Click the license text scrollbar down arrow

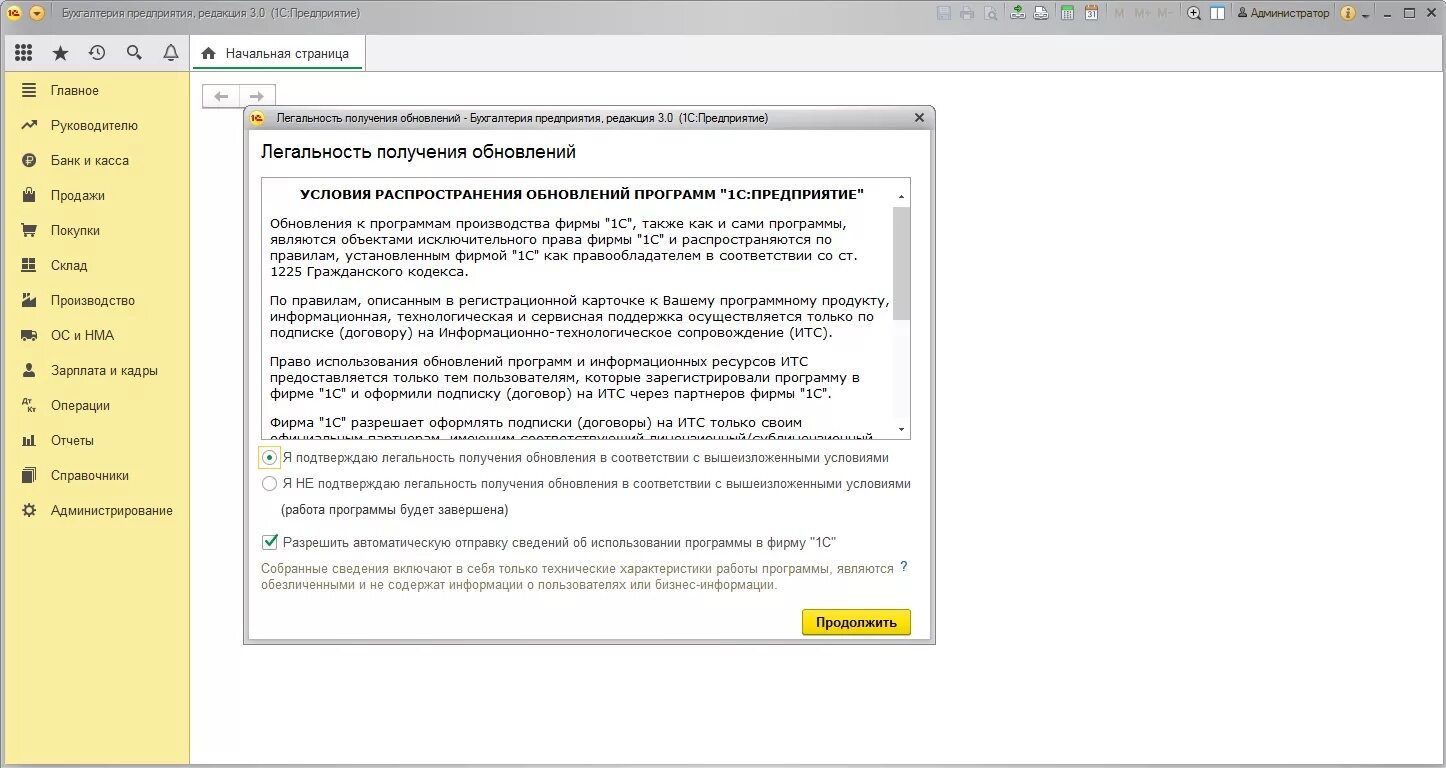(902, 430)
